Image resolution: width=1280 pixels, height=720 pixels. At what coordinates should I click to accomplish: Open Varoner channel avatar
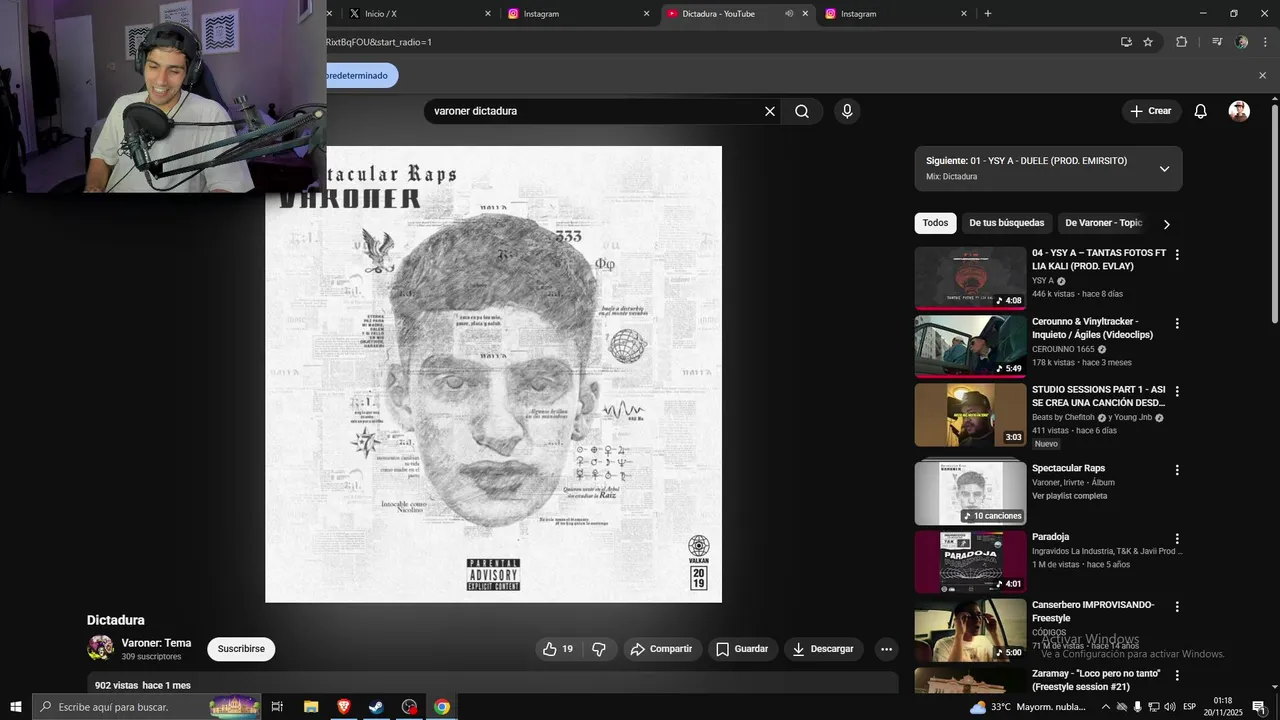click(x=100, y=648)
